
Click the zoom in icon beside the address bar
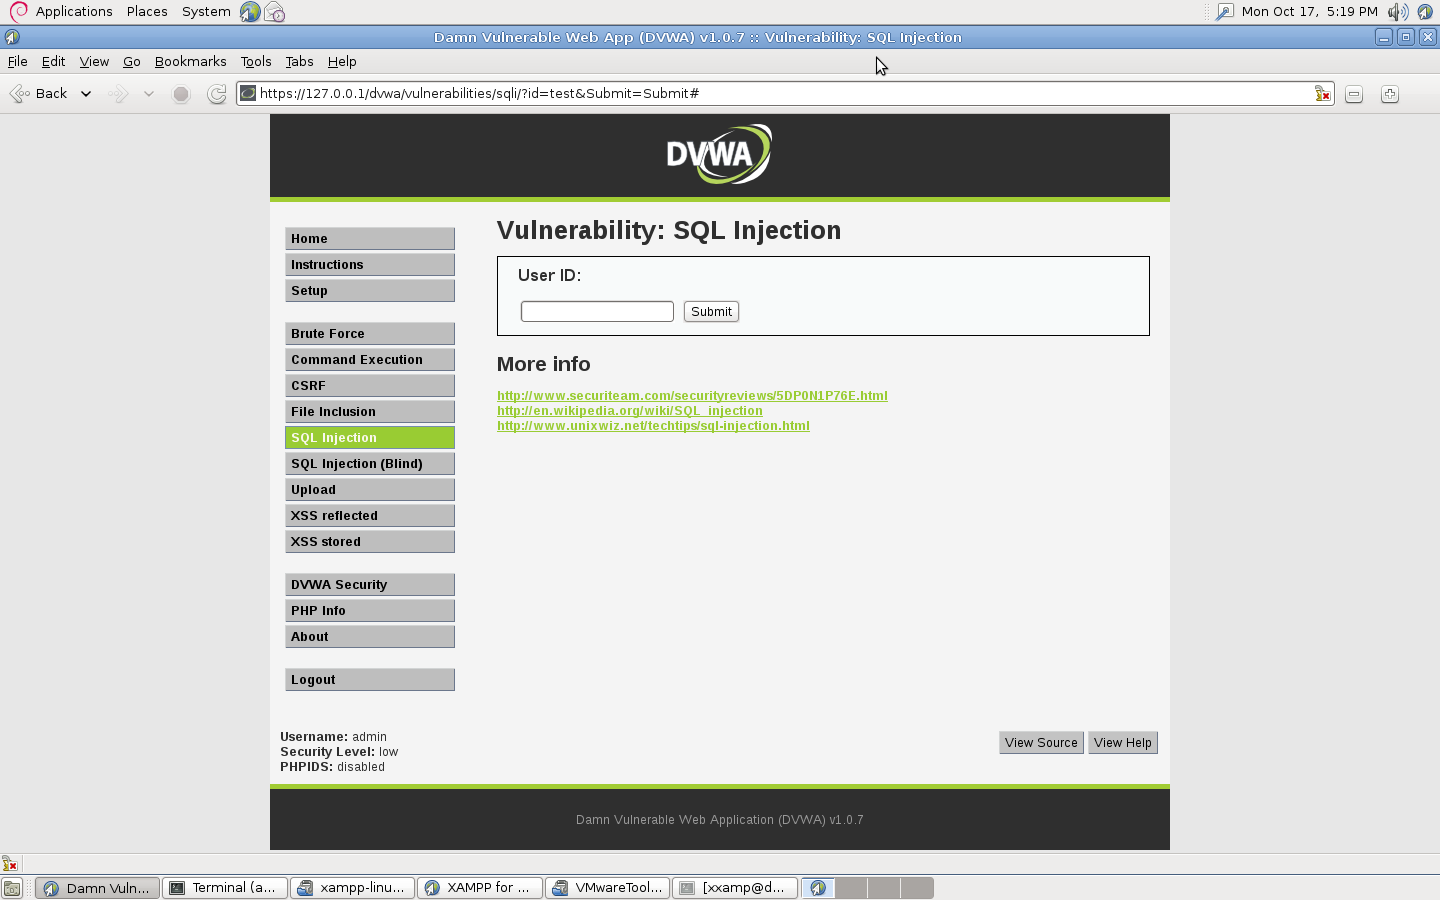tap(1389, 93)
